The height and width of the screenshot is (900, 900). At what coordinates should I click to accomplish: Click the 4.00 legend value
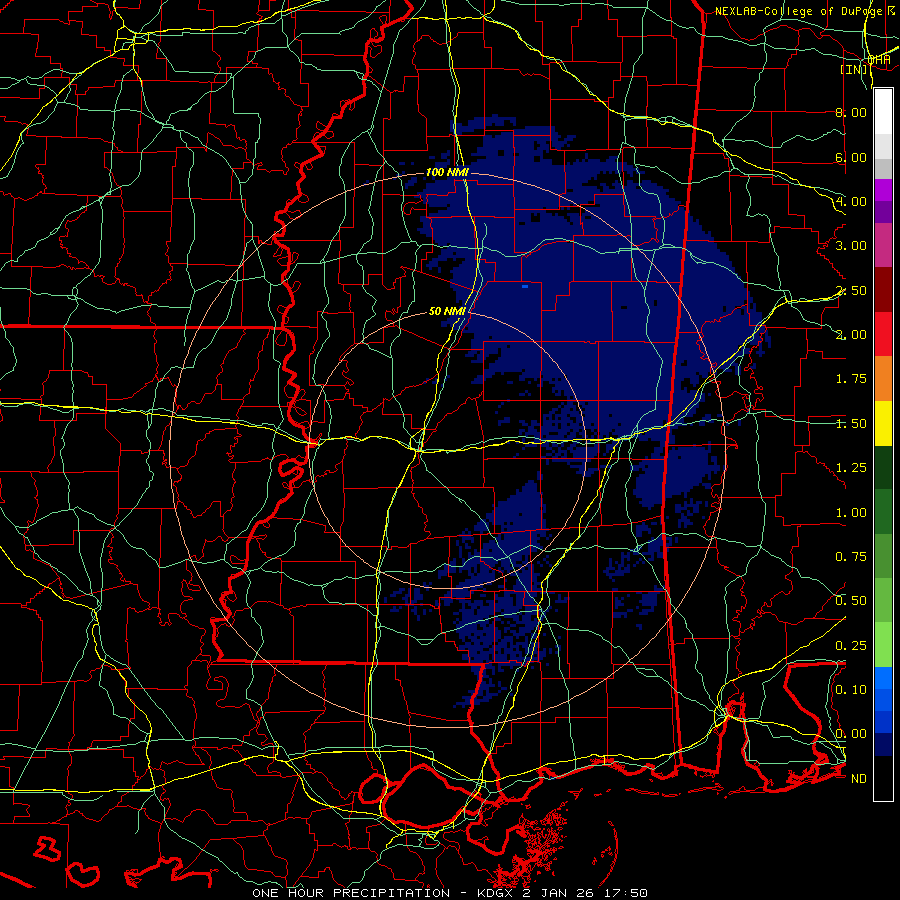[851, 201]
